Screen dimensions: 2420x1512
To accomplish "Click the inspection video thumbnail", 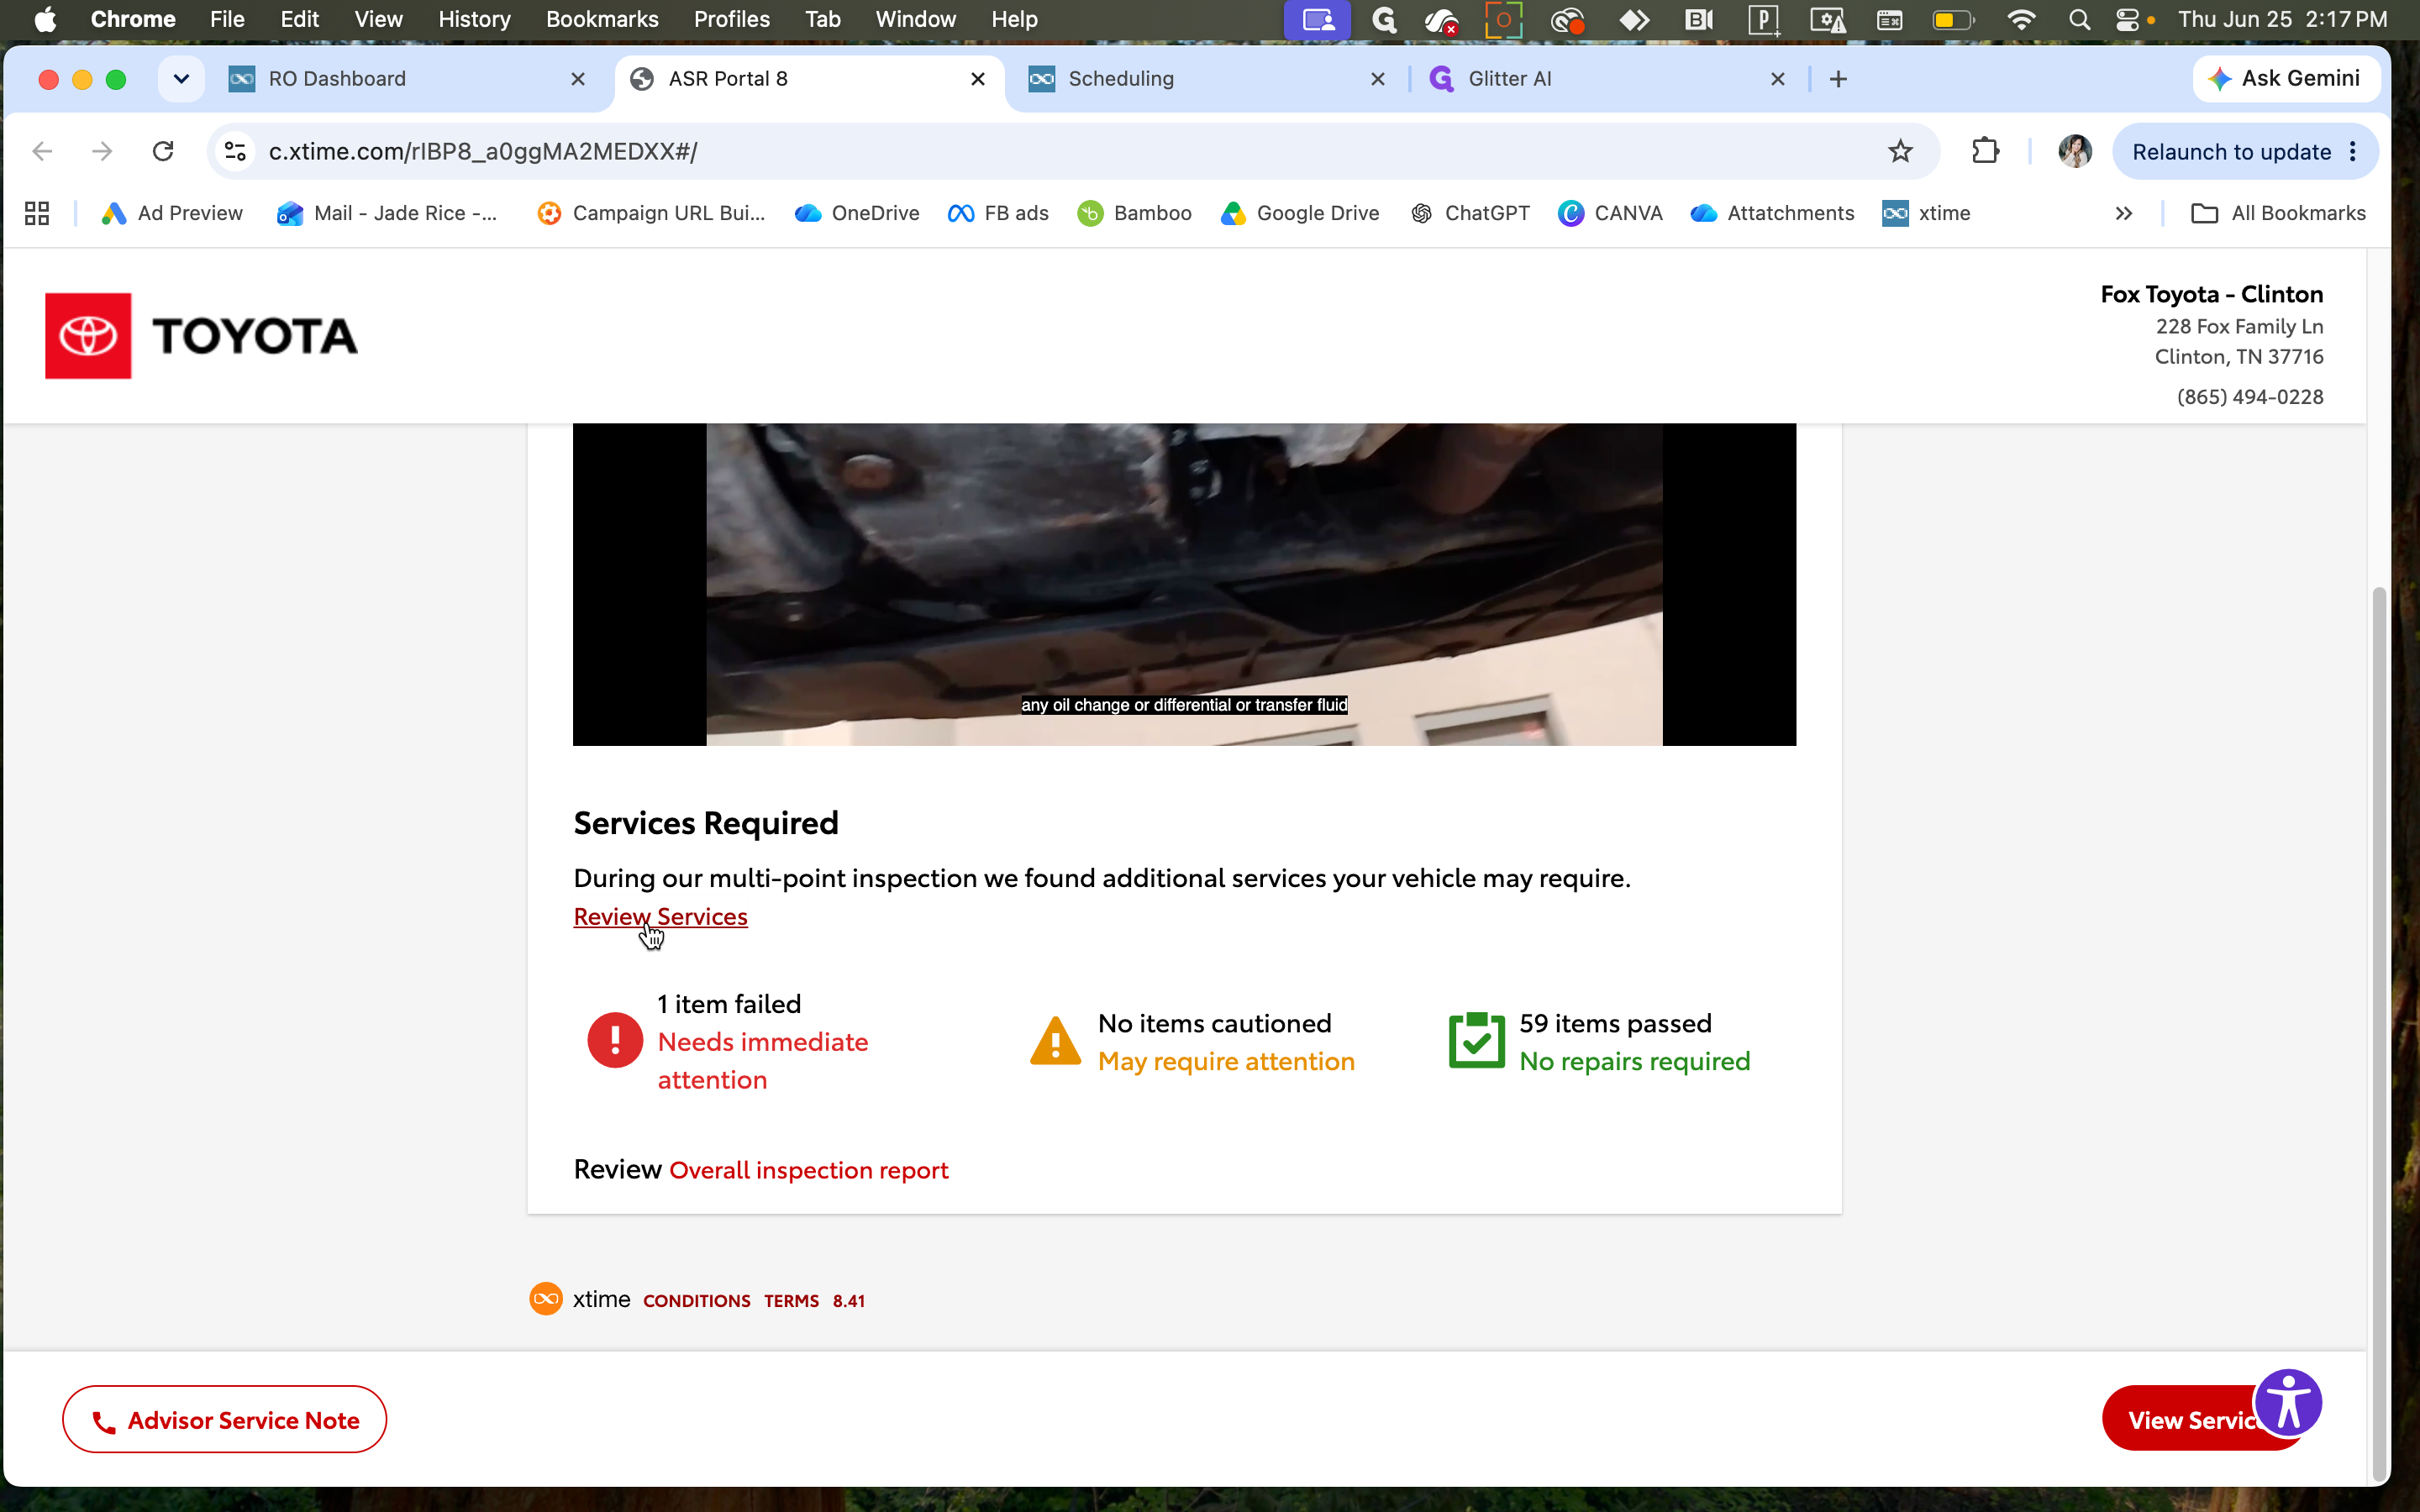I will 1184,584.
